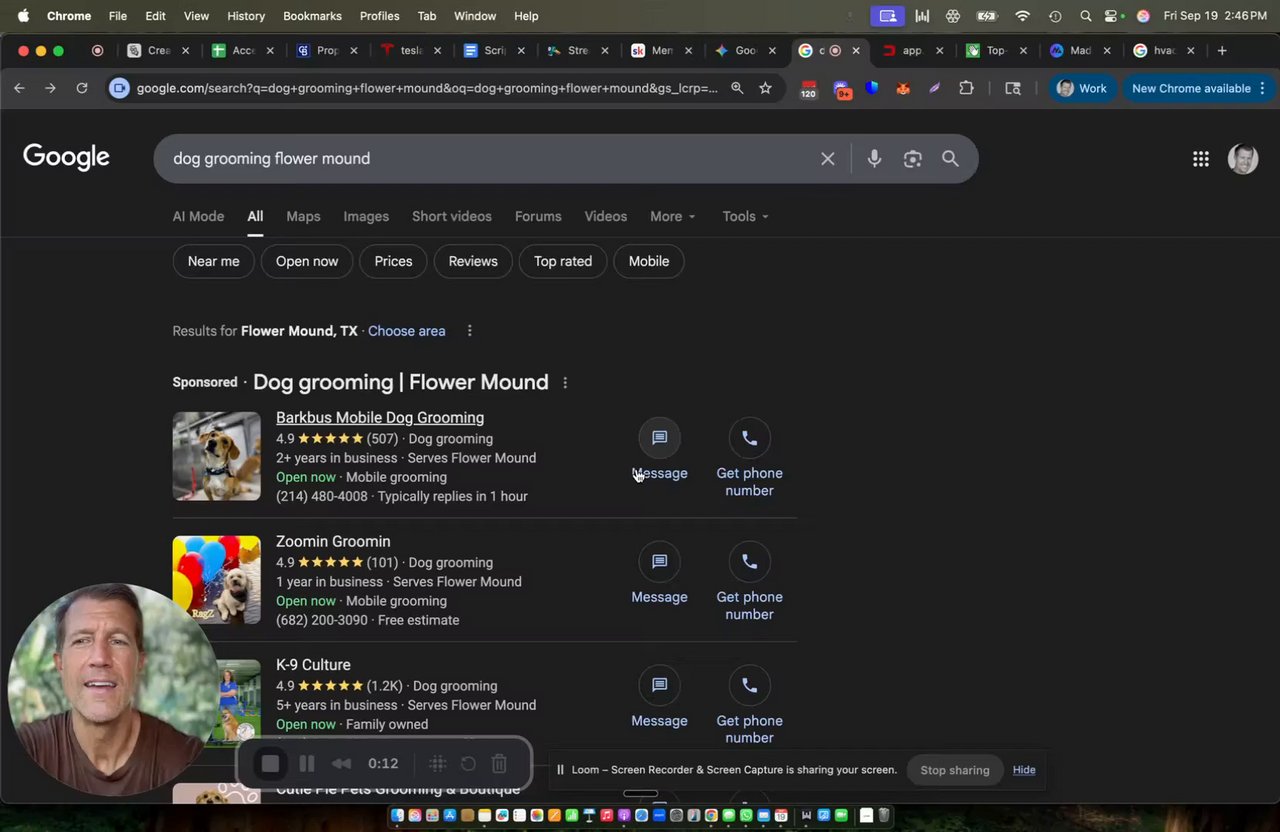Click the Barkbus Message chat icon
Viewport: 1280px width, 832px height.
(659, 438)
